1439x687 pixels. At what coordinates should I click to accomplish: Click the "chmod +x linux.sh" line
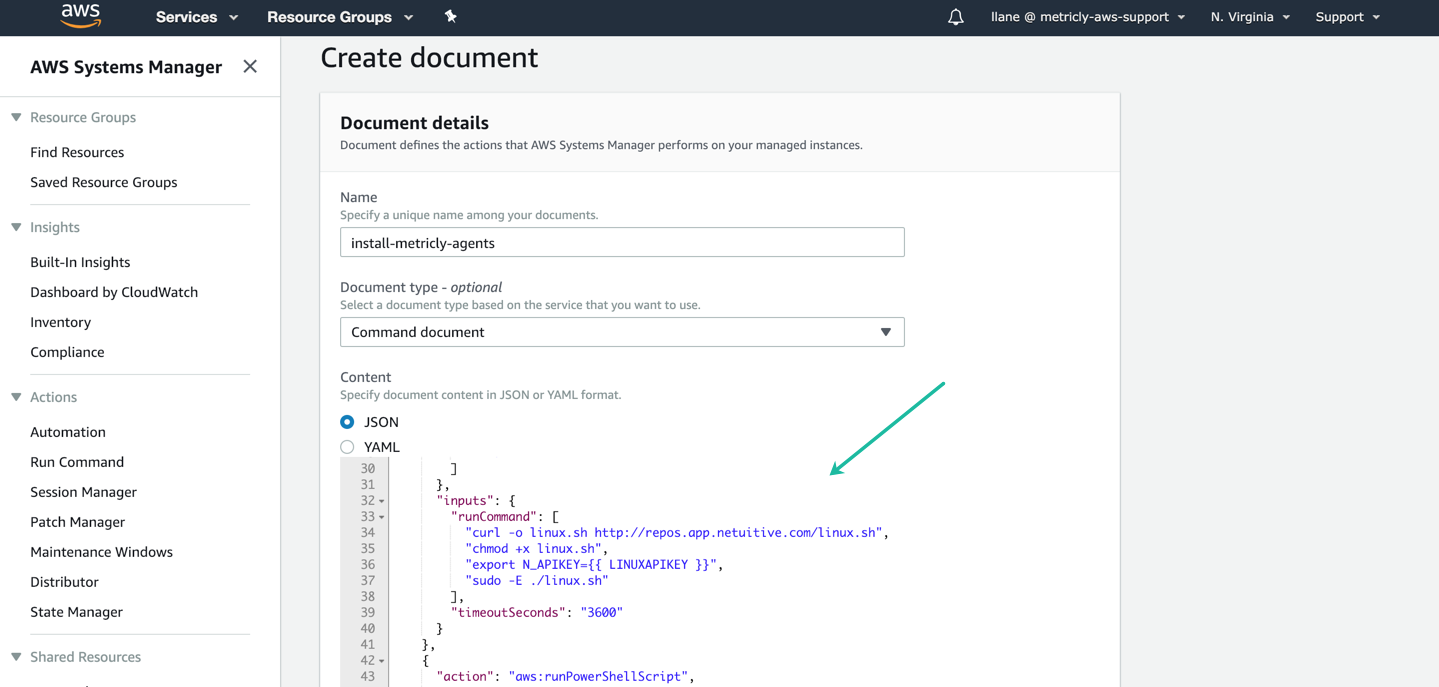pos(537,549)
